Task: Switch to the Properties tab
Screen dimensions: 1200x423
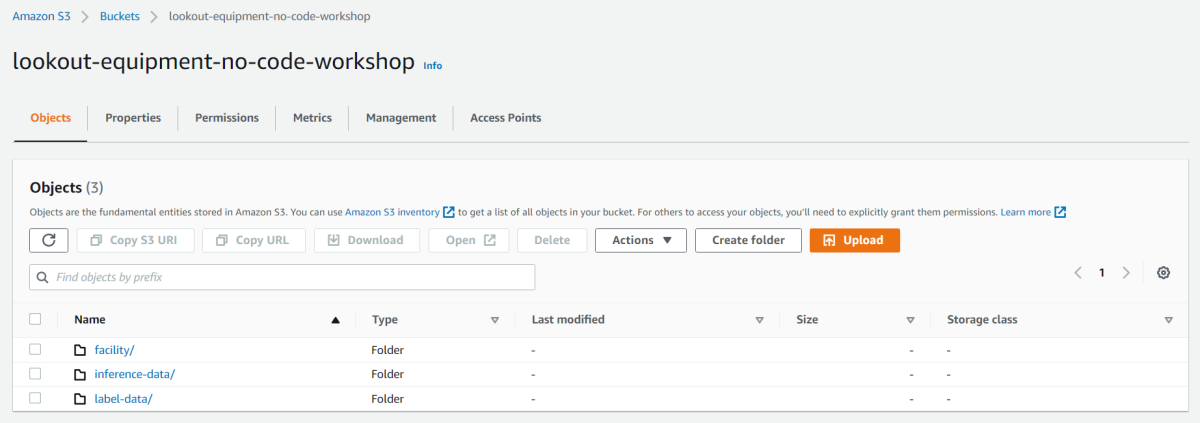Action: (x=133, y=118)
